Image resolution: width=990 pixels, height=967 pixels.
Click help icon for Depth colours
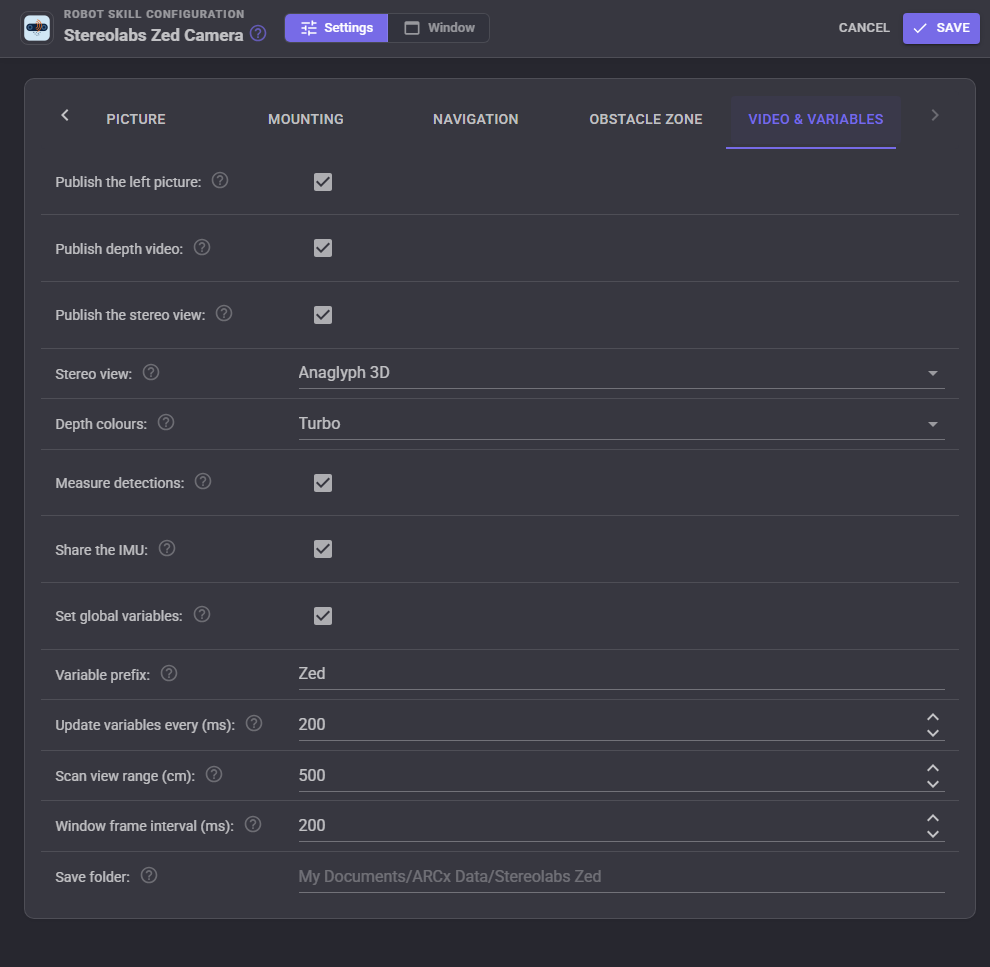coord(166,422)
